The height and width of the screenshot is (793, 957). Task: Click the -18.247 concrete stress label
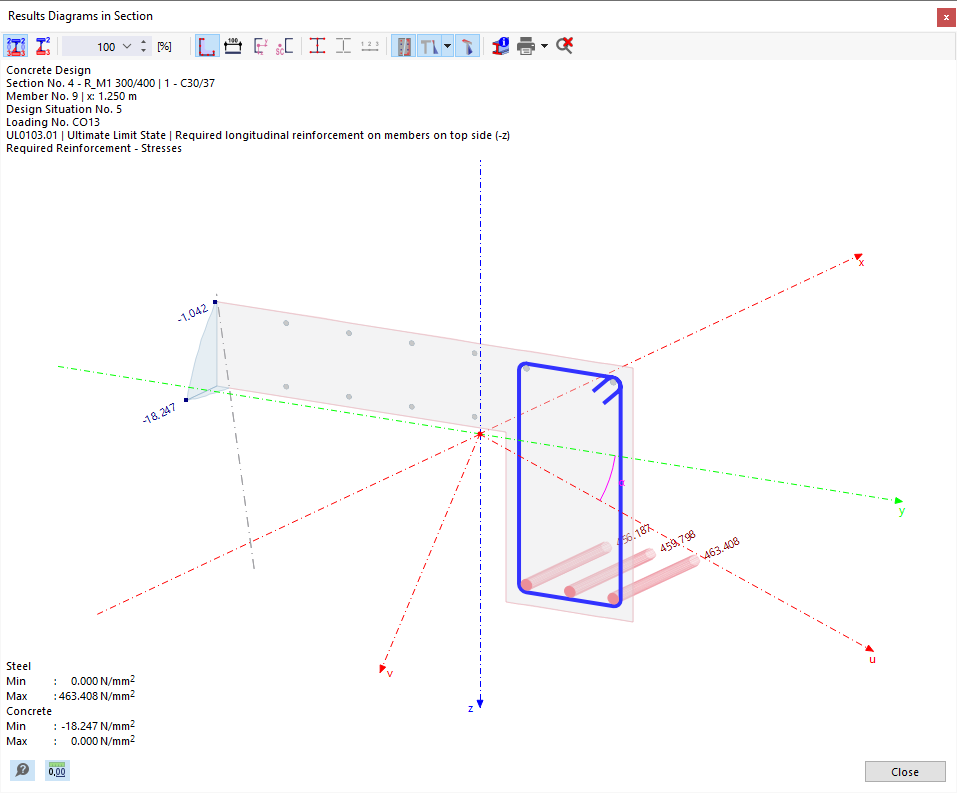coord(159,413)
